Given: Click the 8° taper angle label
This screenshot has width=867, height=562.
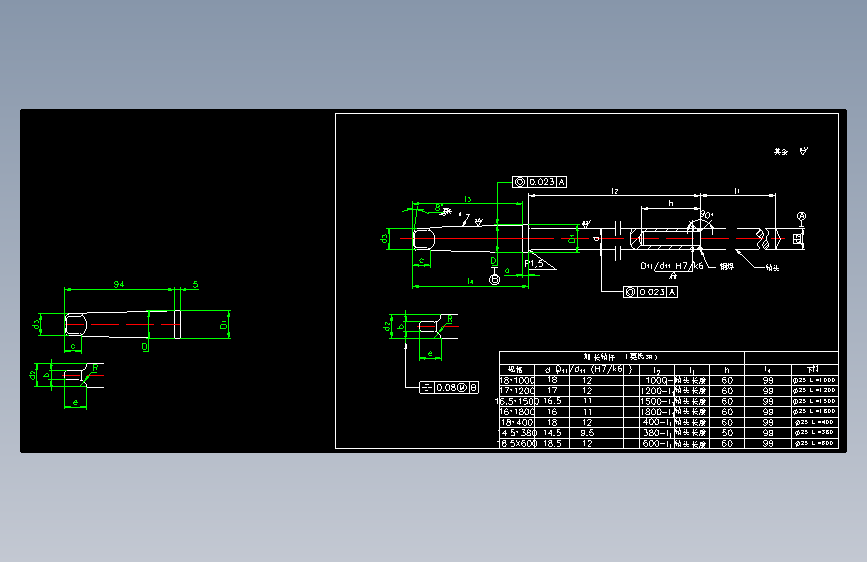Looking at the screenshot, I should pyautogui.click(x=438, y=208).
